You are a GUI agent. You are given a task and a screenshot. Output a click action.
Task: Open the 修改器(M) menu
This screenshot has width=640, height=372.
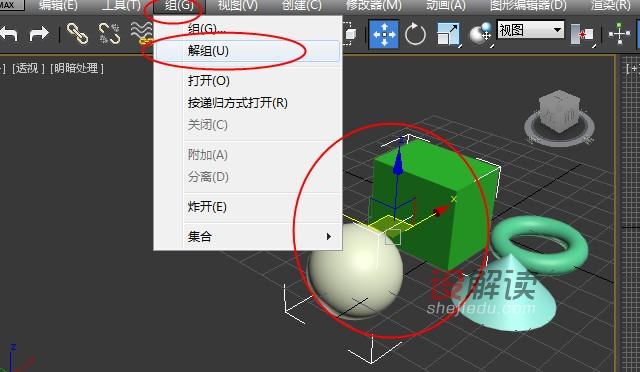click(373, 5)
